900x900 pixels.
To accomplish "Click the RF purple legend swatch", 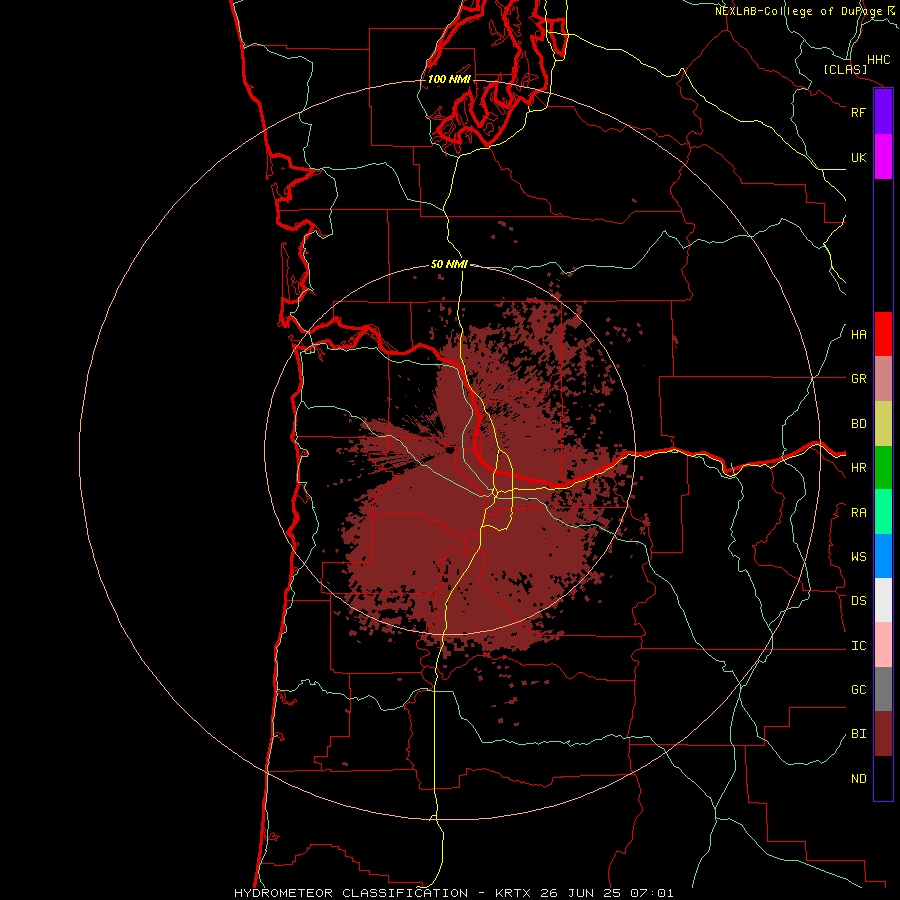I will pos(883,112).
